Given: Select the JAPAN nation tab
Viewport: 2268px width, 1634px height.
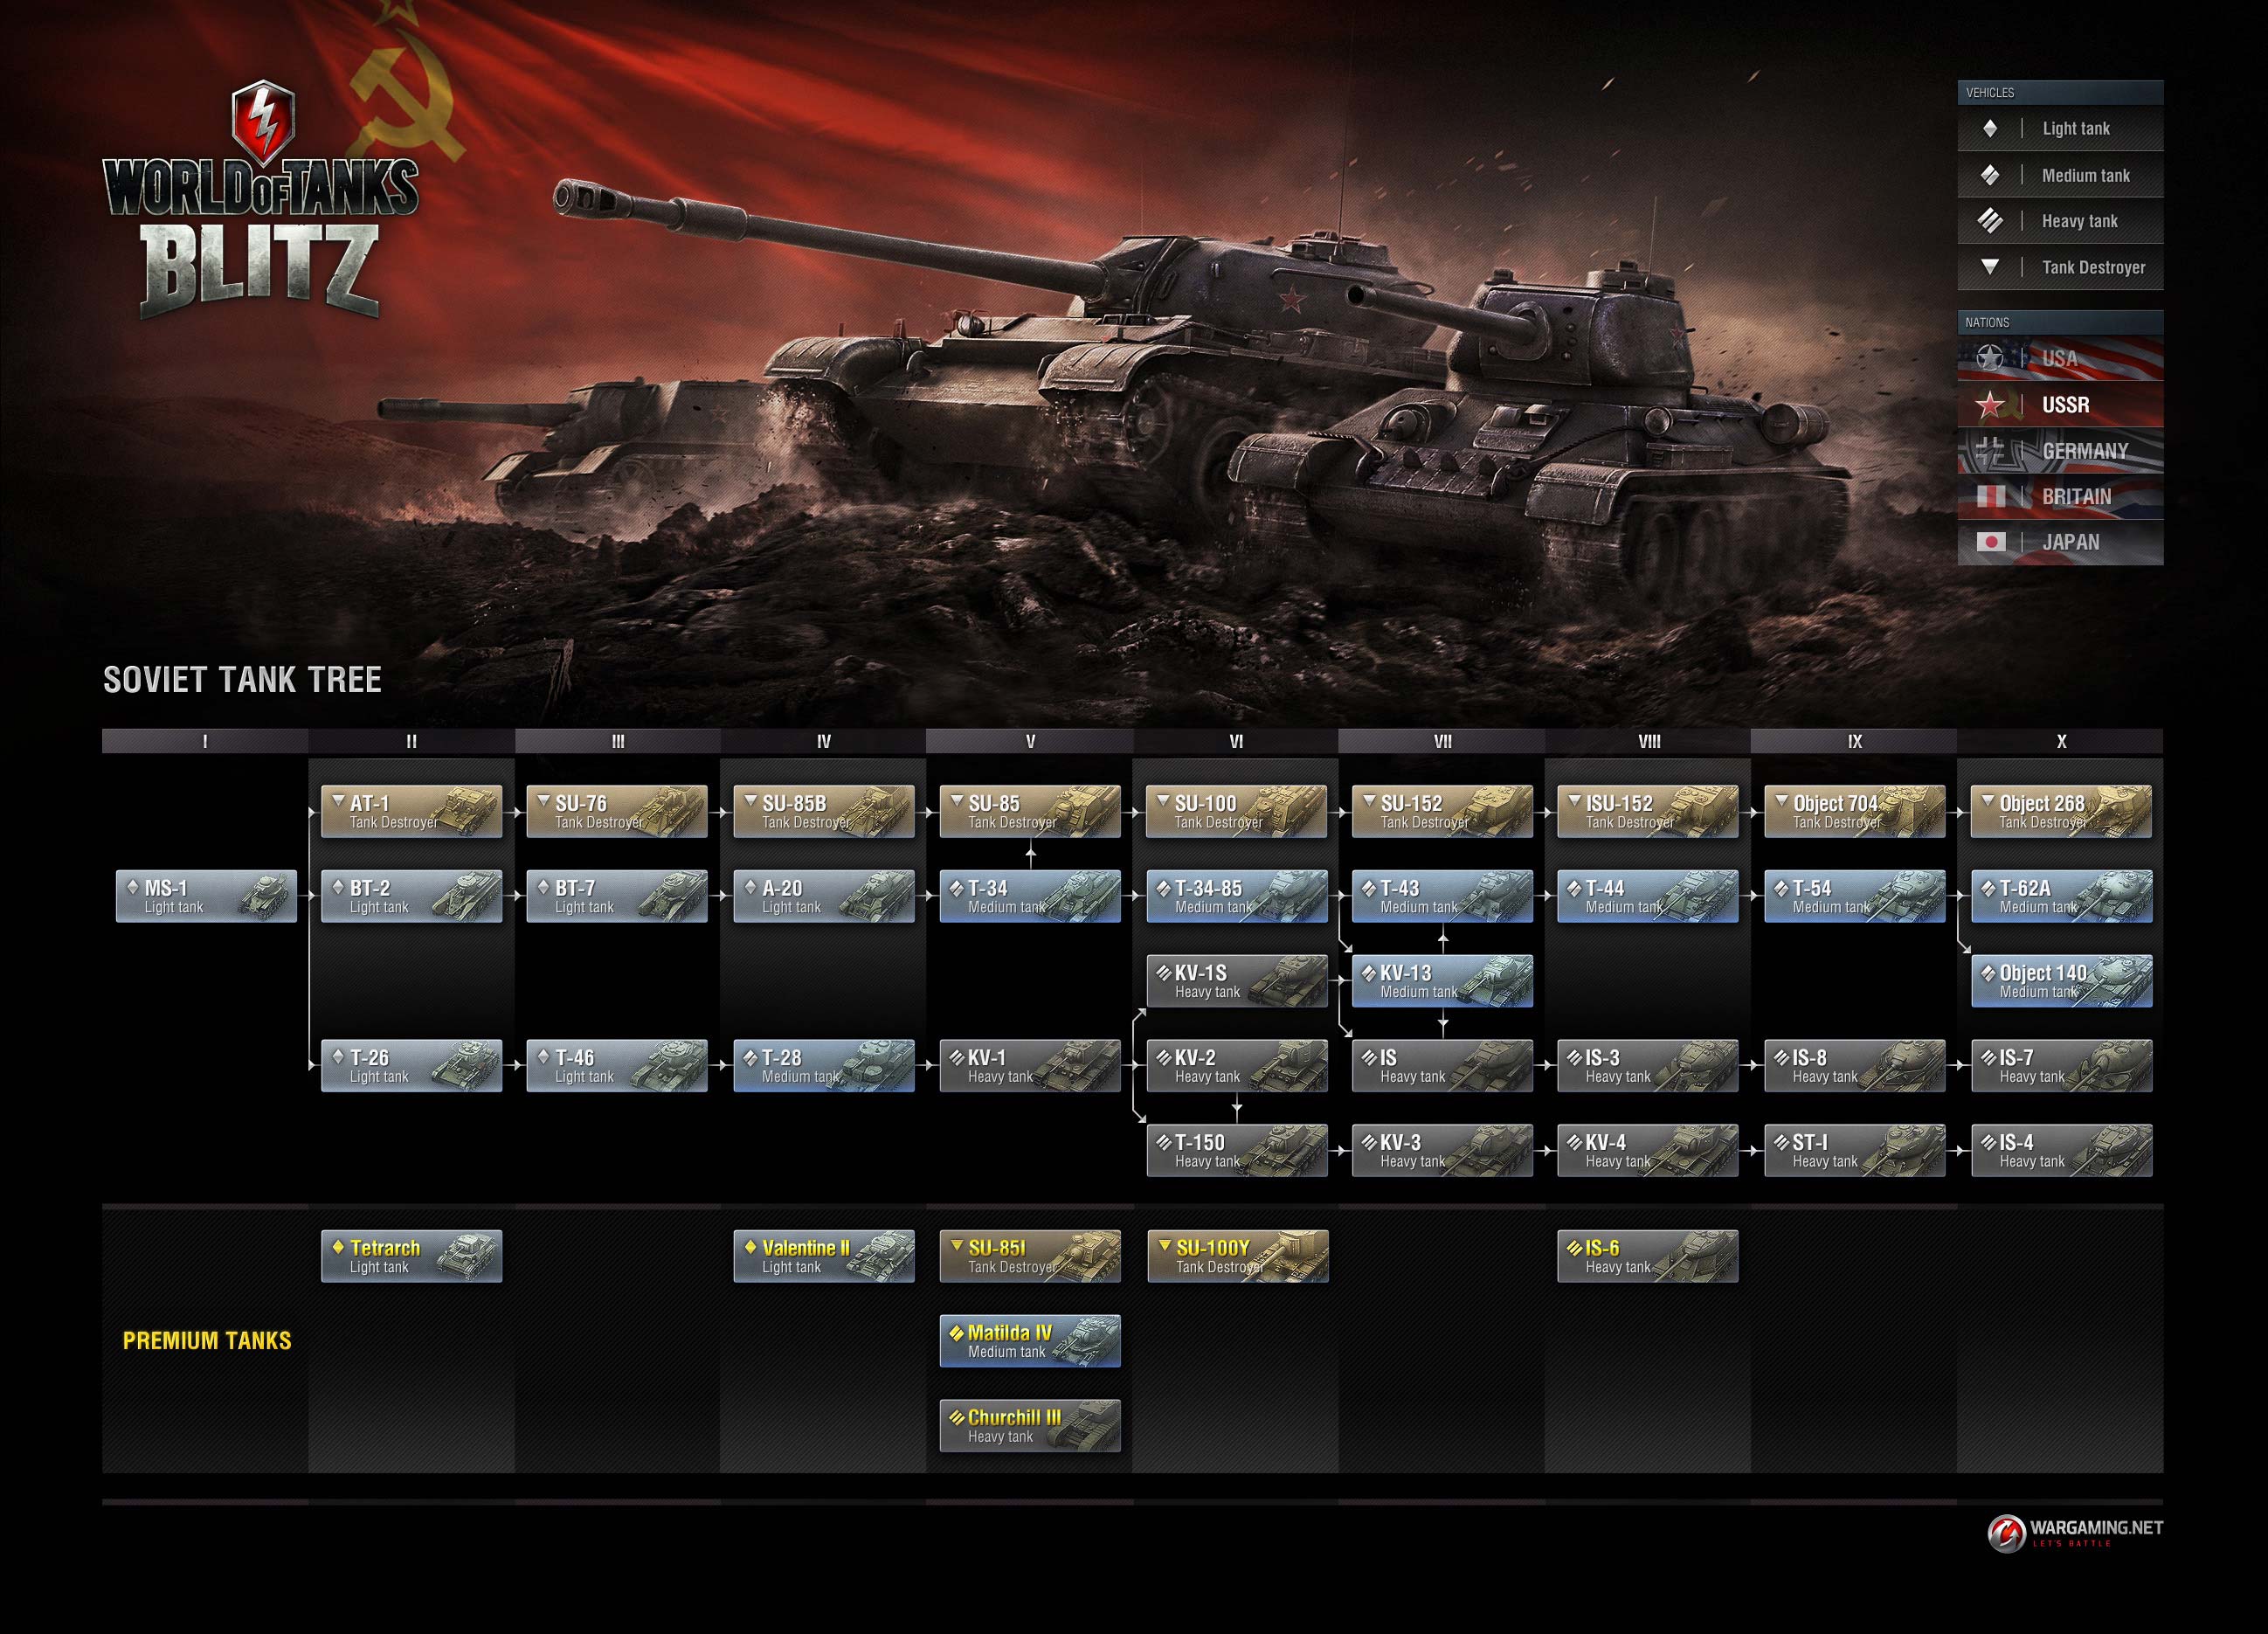Looking at the screenshot, I should coord(2060,543).
